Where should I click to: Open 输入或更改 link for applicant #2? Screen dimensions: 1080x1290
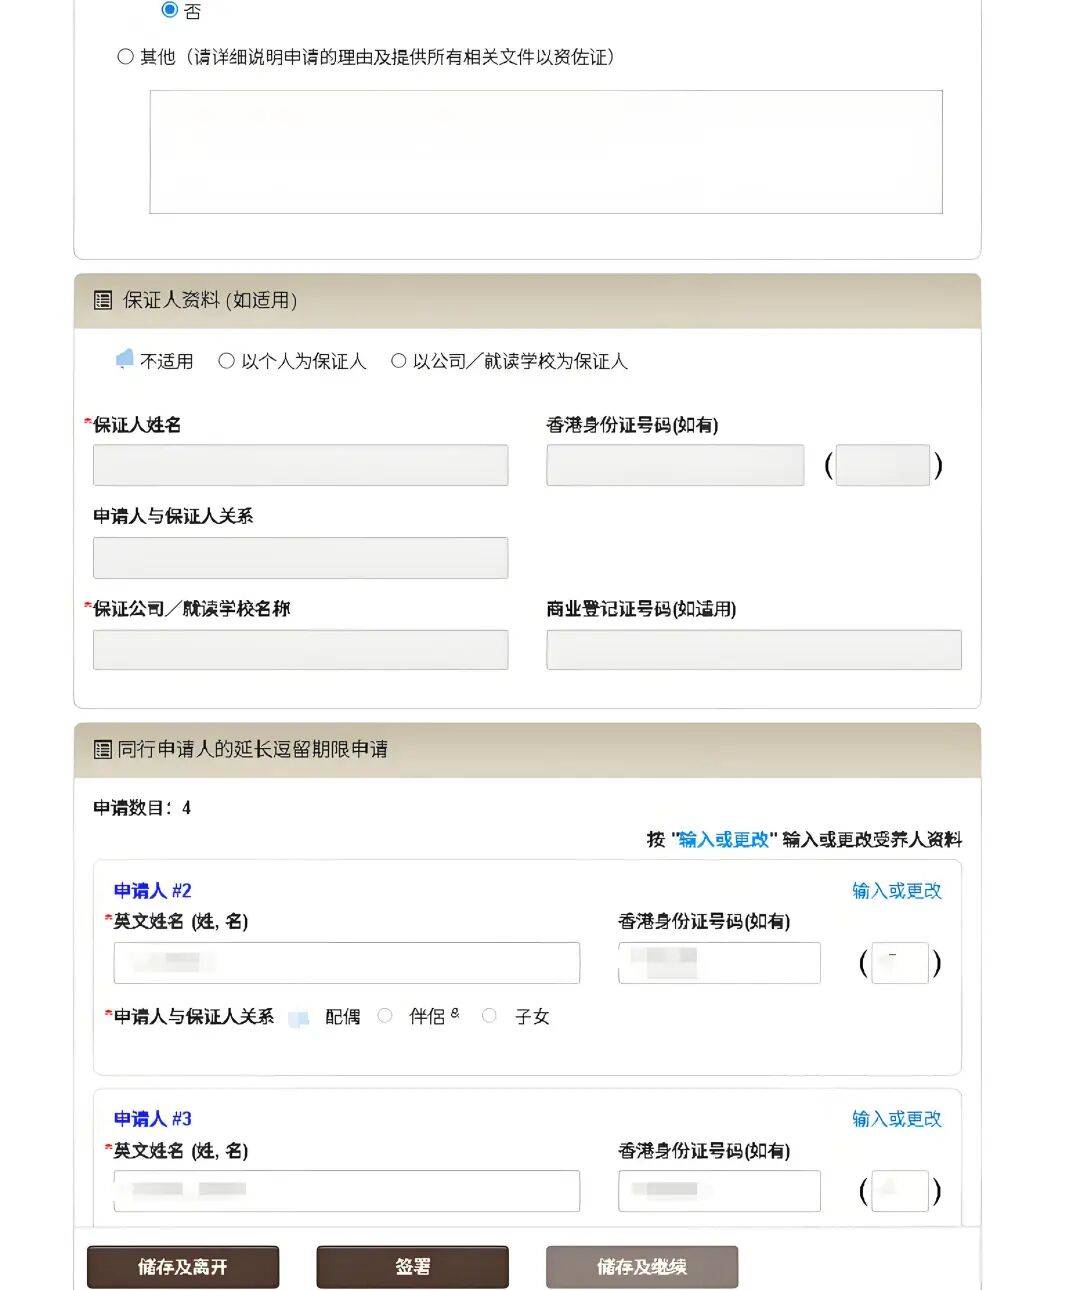(896, 891)
